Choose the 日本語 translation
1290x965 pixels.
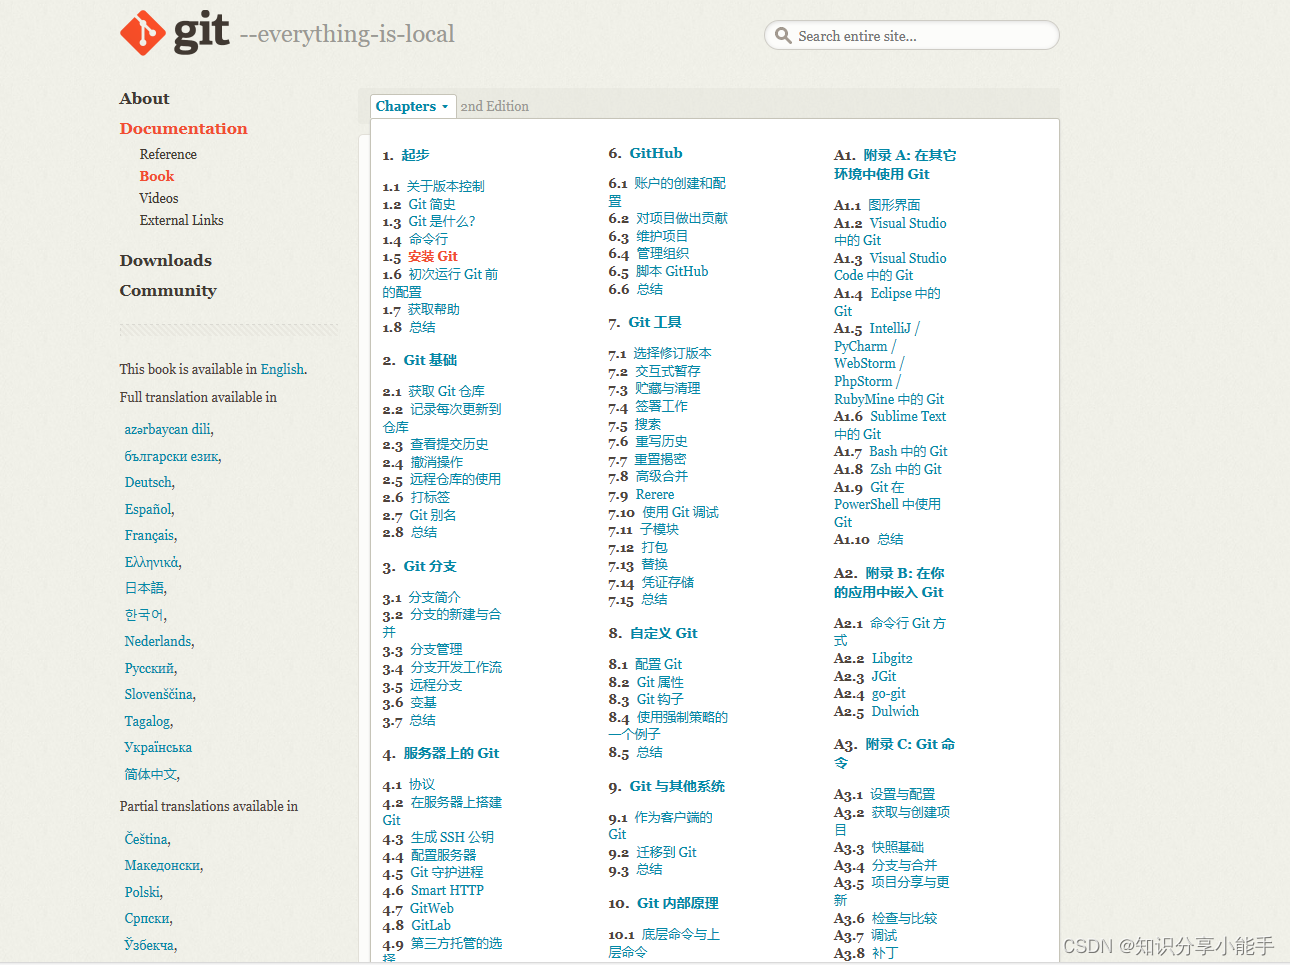[144, 588]
